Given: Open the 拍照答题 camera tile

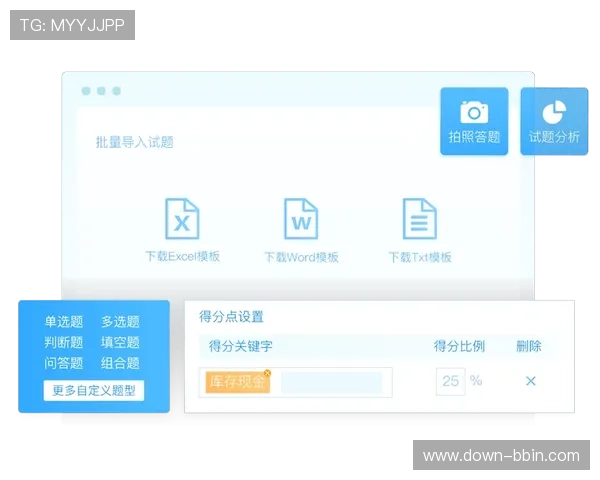Looking at the screenshot, I should coord(474,121).
